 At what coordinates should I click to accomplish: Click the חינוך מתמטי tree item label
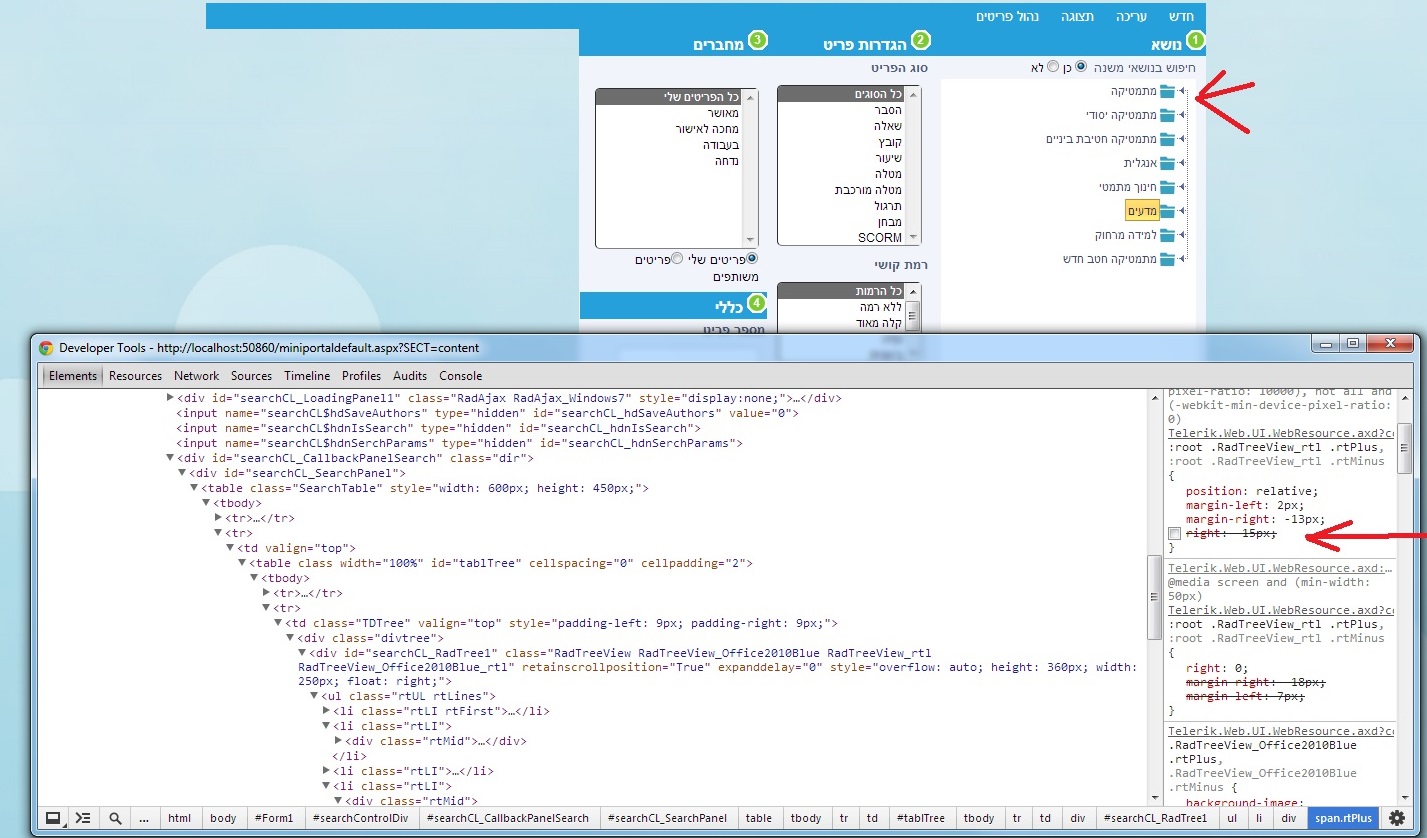1127,187
